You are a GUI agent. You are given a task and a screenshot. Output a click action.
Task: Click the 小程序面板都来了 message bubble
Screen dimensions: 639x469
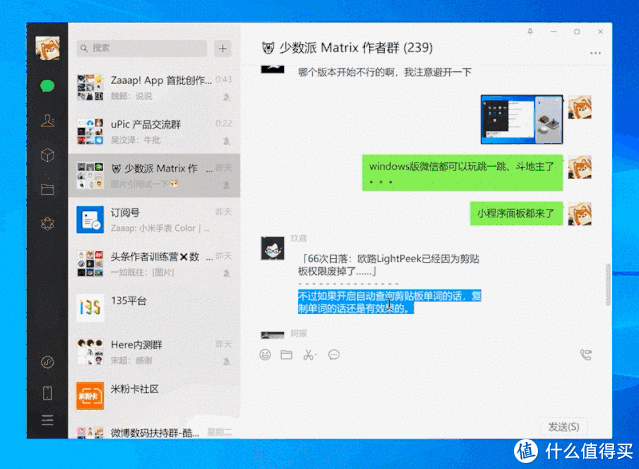coord(516,213)
